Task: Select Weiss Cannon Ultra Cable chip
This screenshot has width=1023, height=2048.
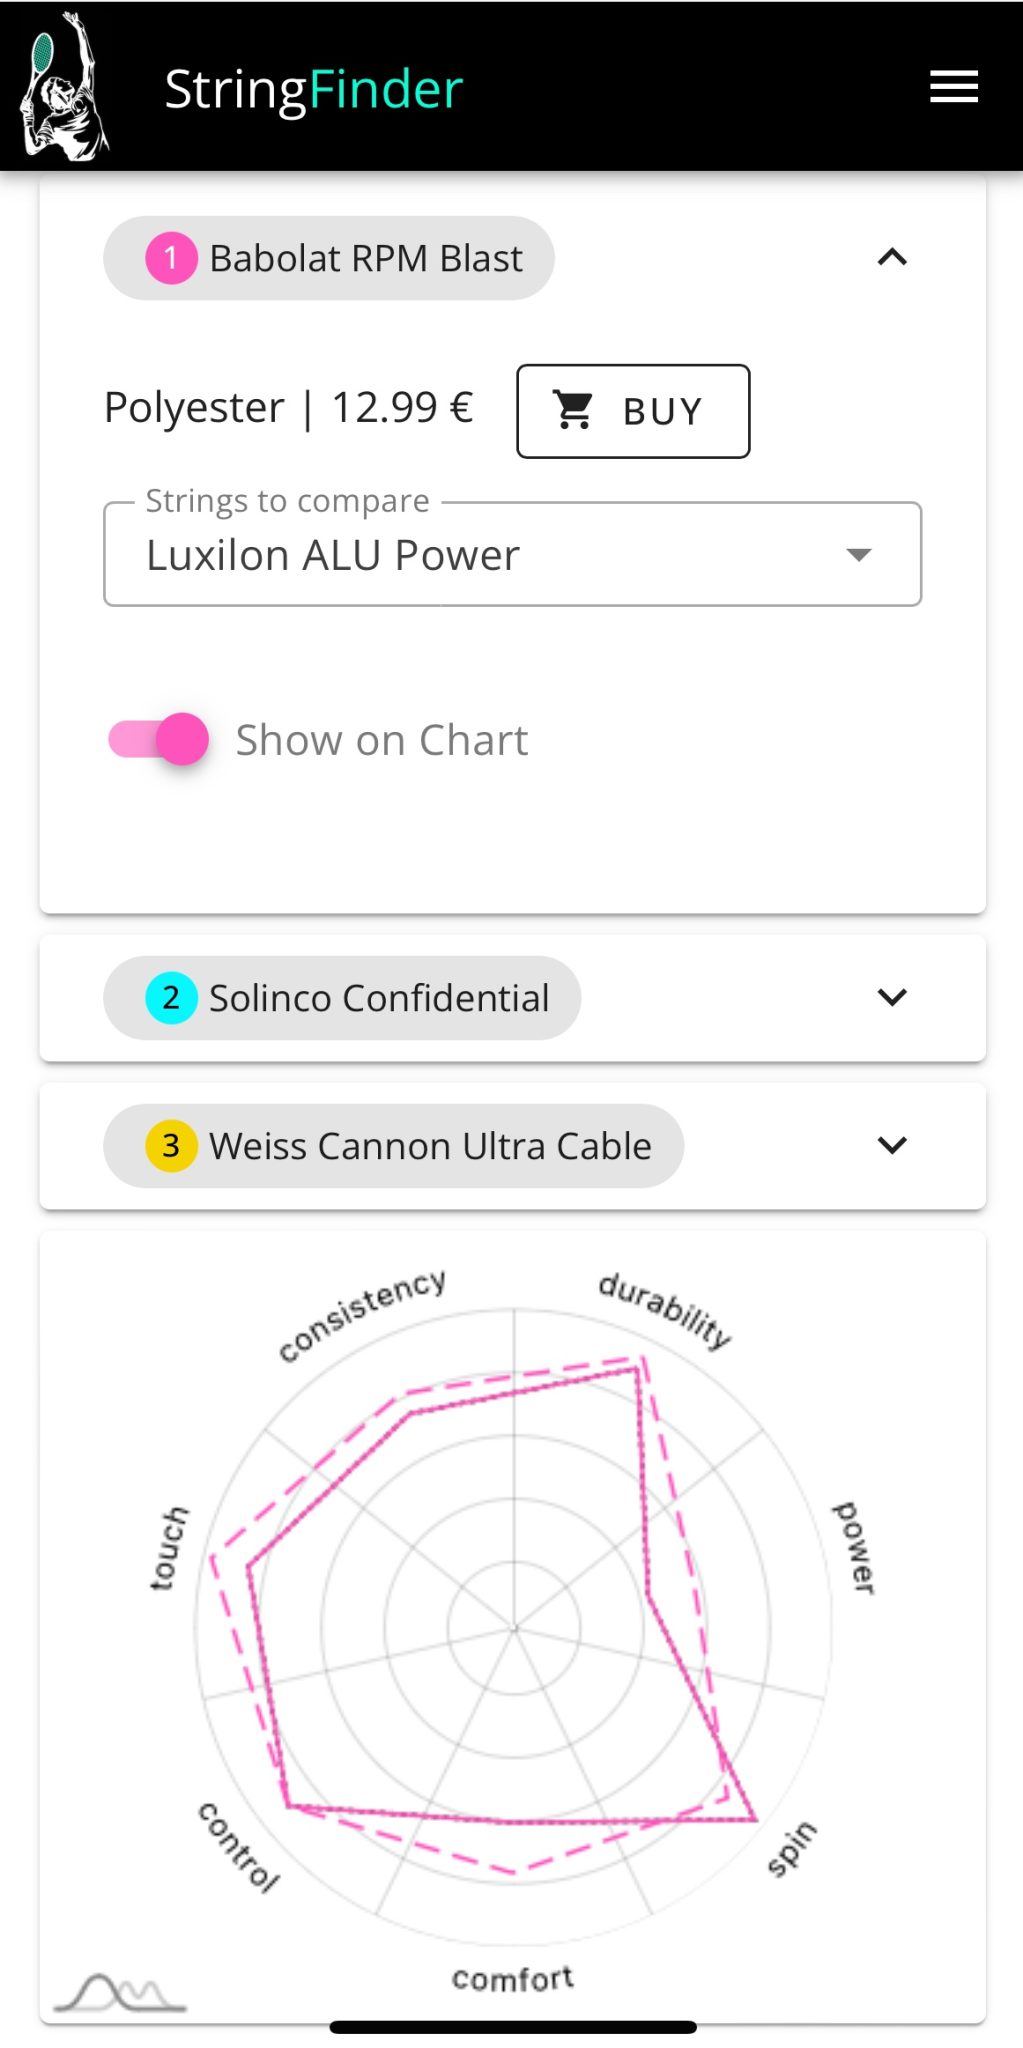Action: point(430,1146)
